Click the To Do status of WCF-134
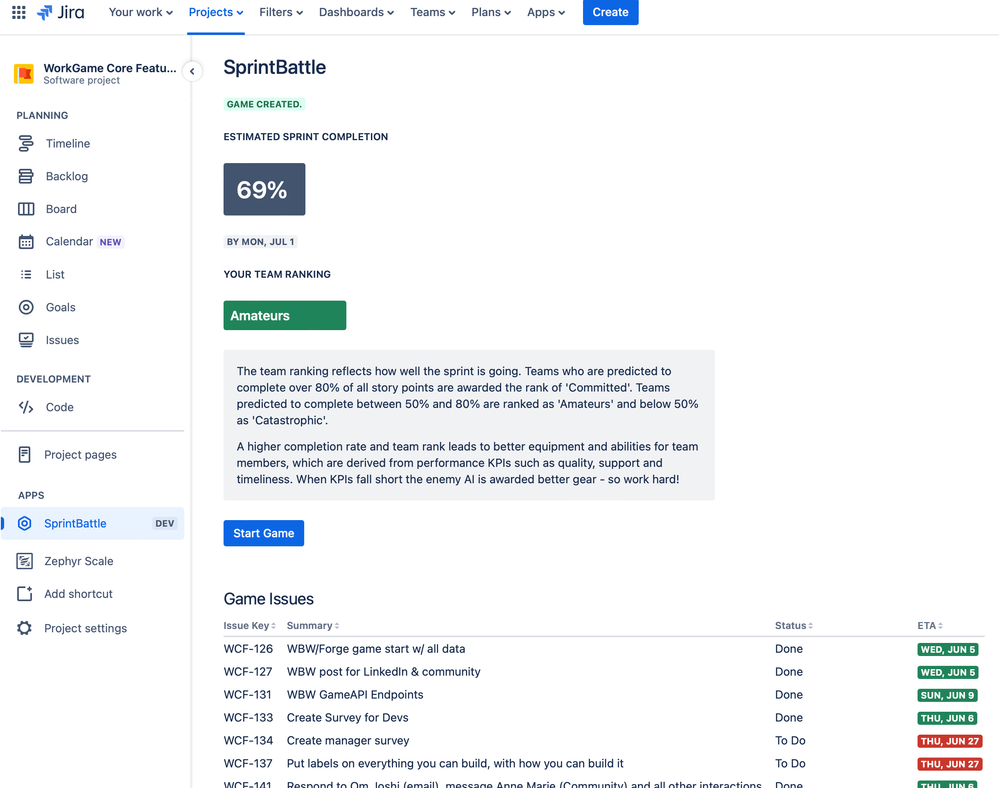 (x=790, y=740)
